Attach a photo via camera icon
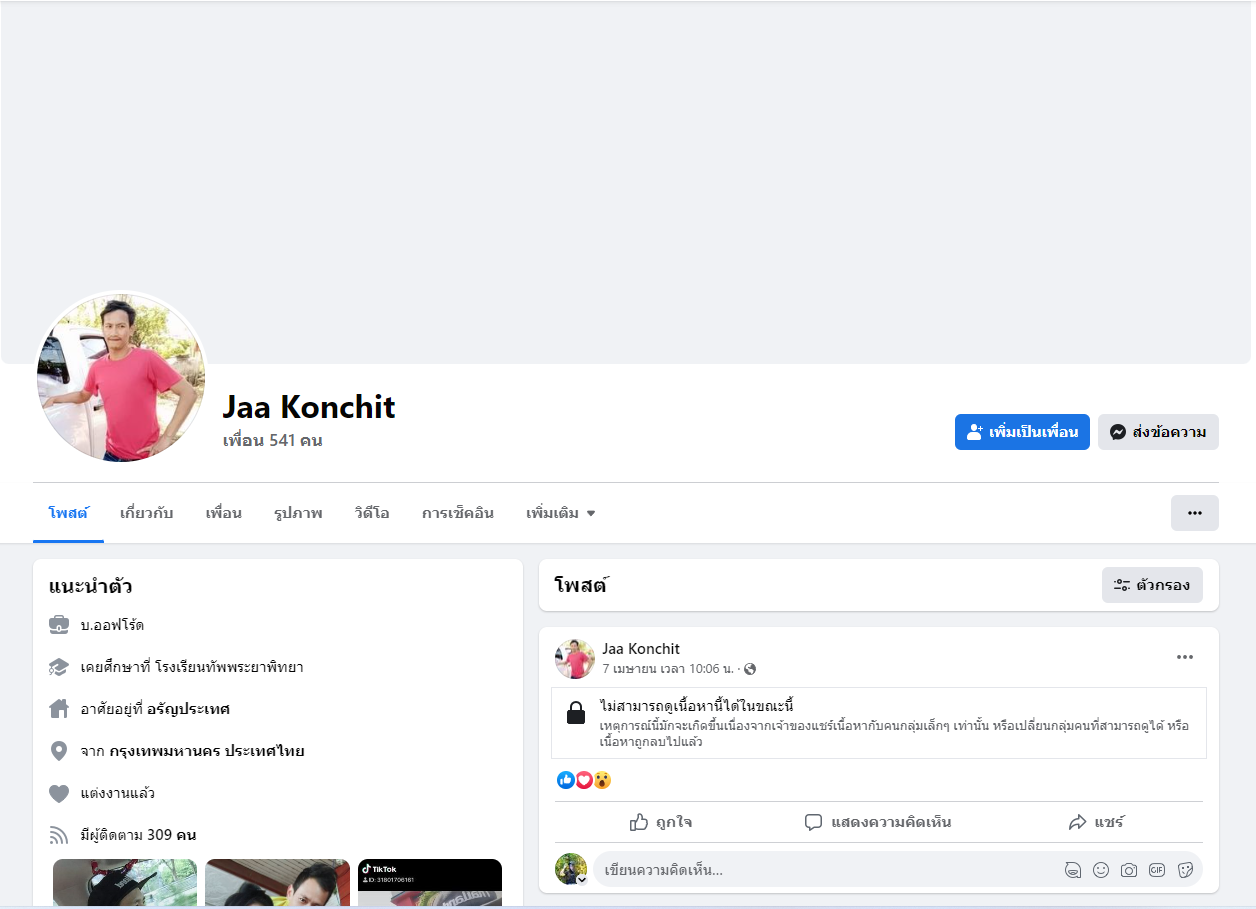Image resolution: width=1256 pixels, height=909 pixels. [x=1129, y=870]
